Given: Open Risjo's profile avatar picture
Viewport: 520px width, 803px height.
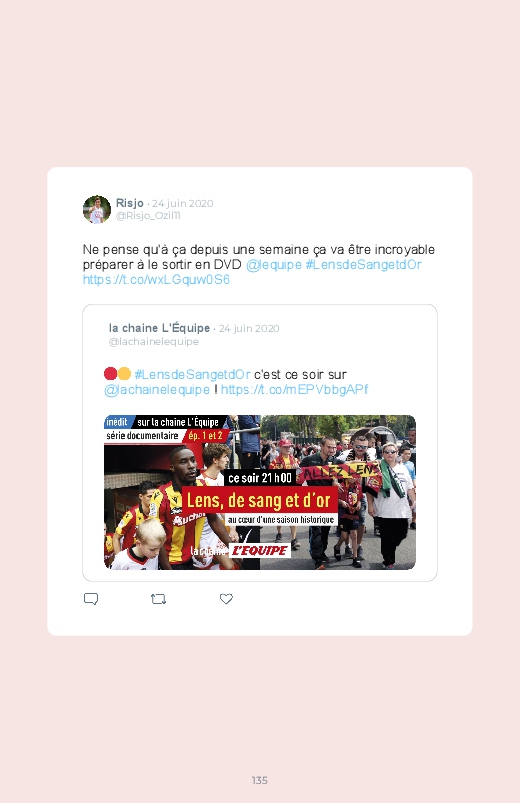Looking at the screenshot, I should pyautogui.click(x=97, y=209).
